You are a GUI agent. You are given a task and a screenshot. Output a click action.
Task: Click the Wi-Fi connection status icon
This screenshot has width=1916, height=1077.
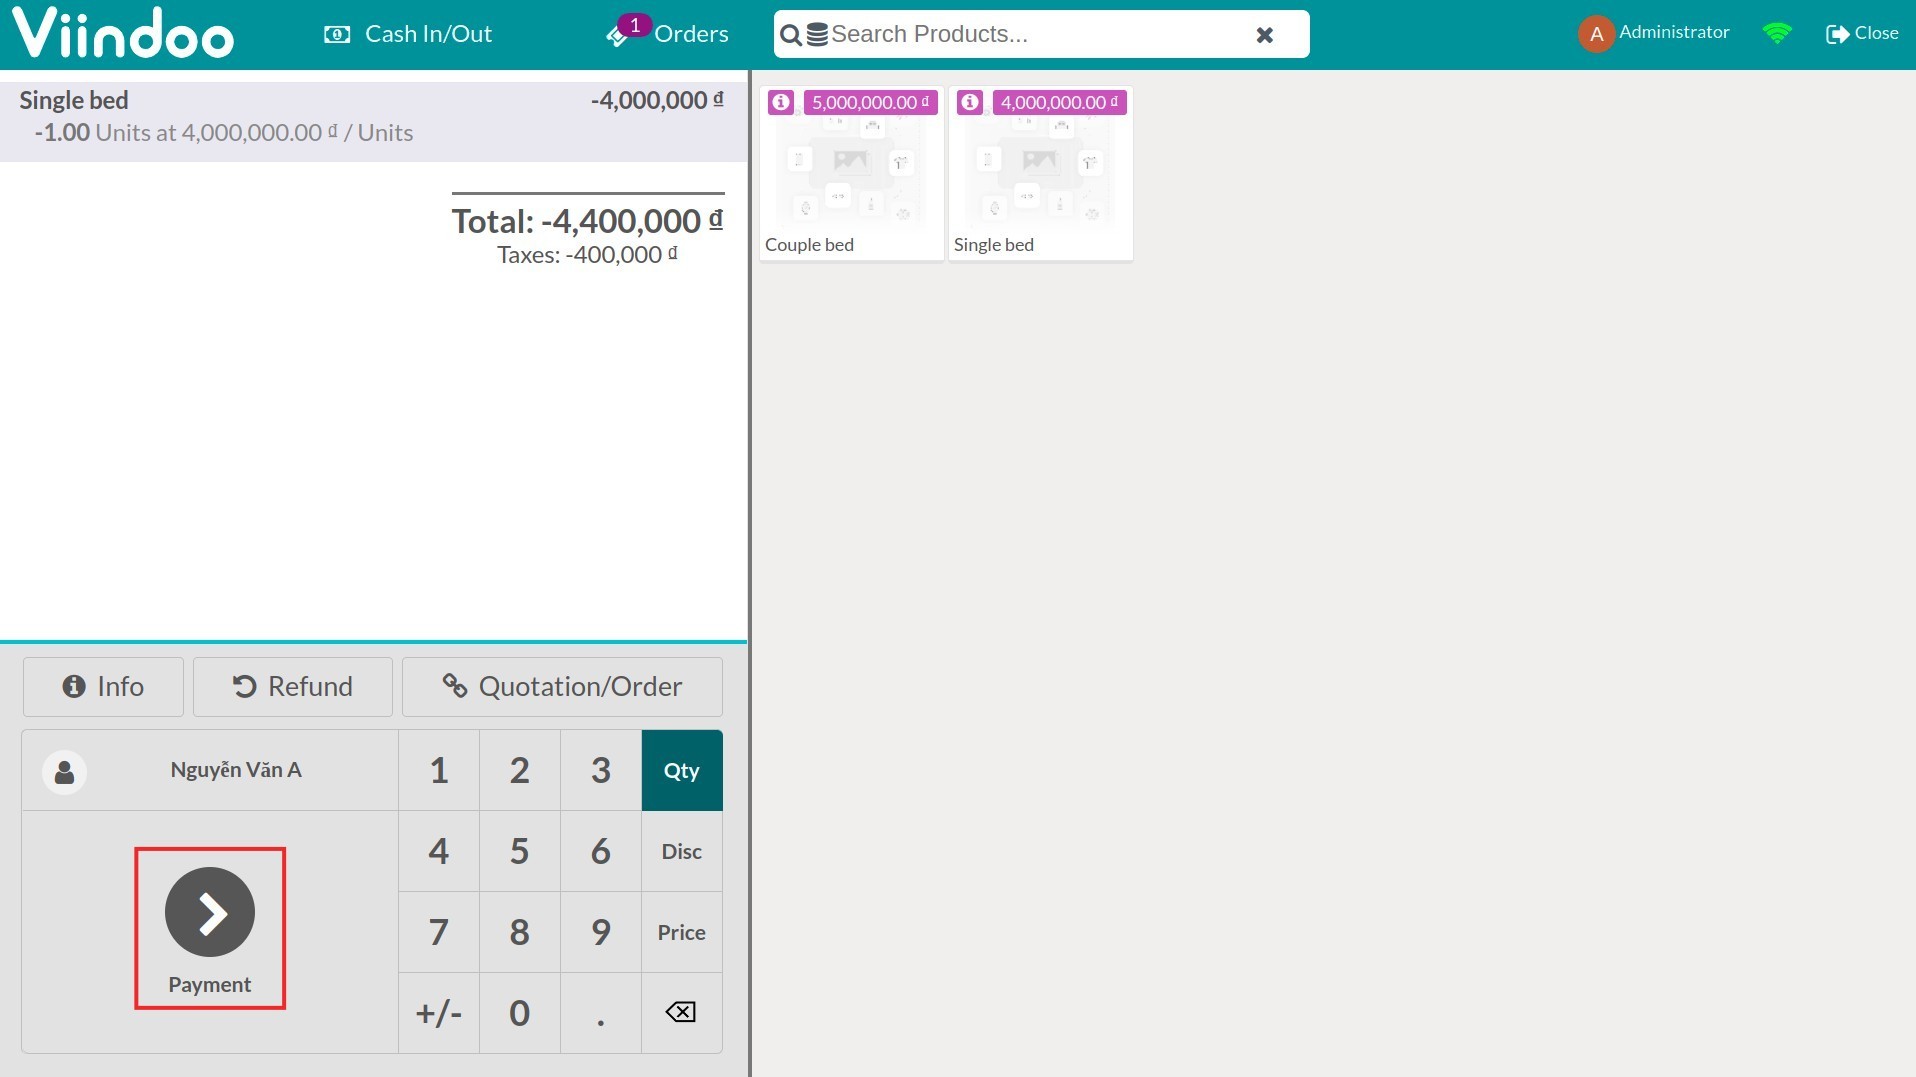1777,34
